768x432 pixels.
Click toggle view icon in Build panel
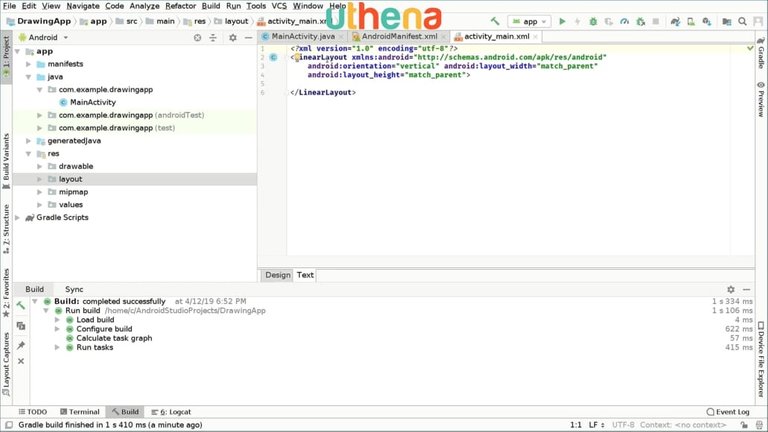pos(21,326)
